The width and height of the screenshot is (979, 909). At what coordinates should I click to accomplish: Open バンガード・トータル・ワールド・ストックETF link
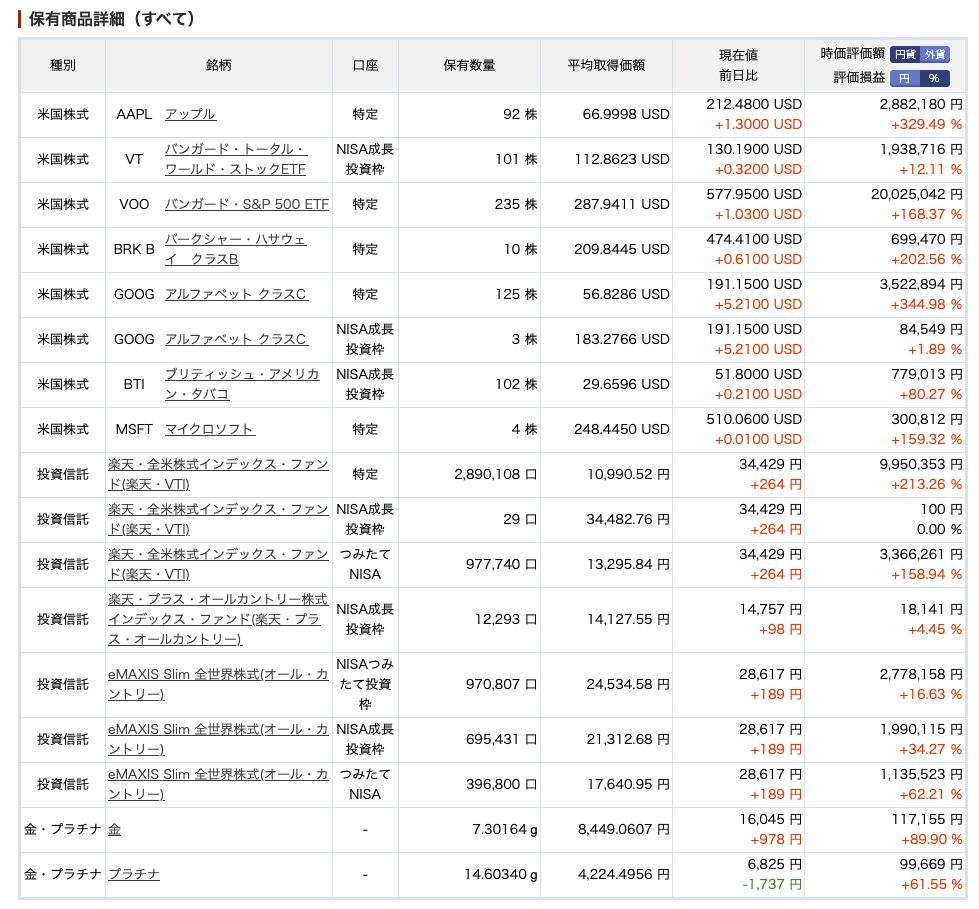pos(235,159)
